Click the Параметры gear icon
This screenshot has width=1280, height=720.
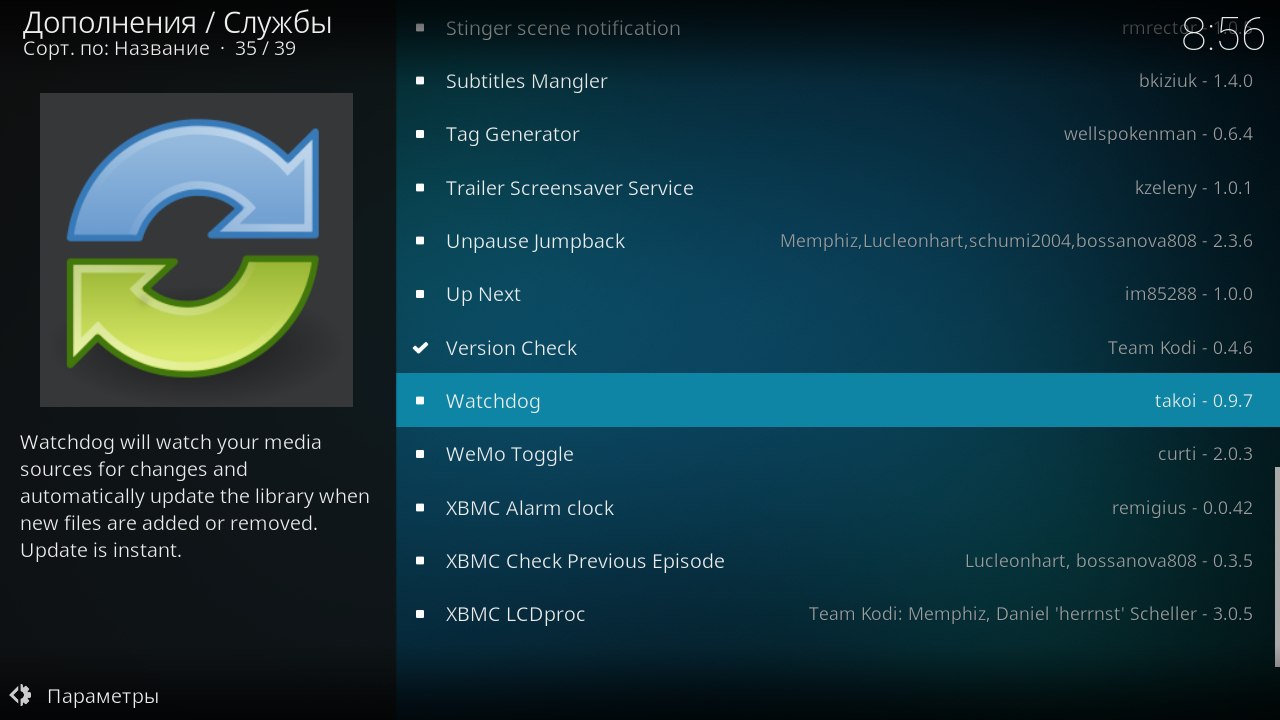[x=20, y=695]
